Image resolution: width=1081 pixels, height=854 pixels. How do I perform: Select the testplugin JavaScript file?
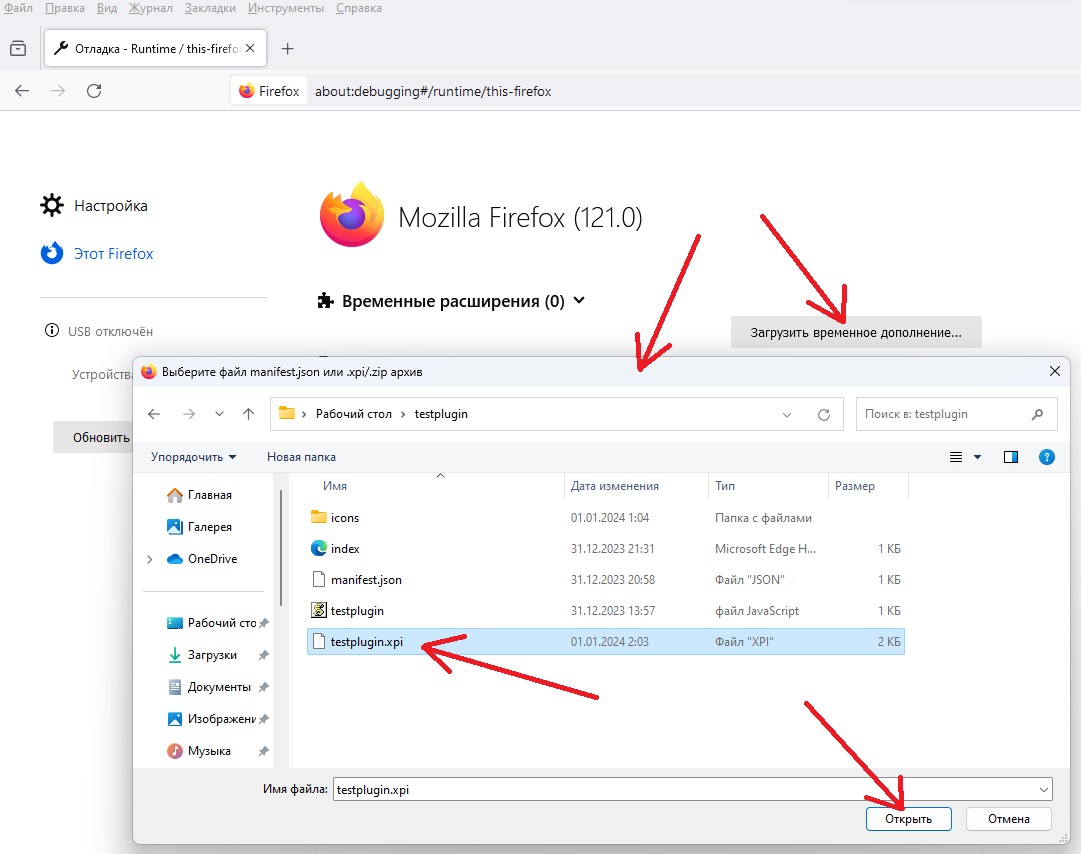(x=605, y=611)
